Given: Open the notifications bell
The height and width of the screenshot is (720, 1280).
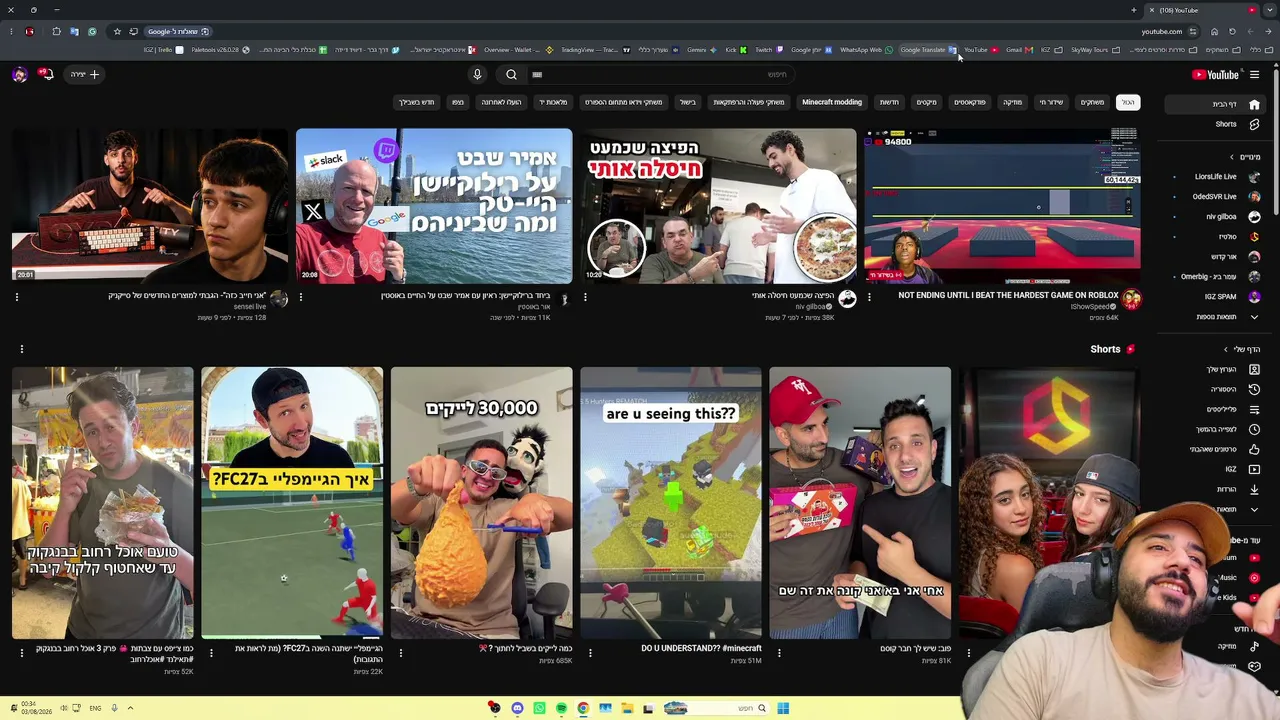Looking at the screenshot, I should click(45, 74).
